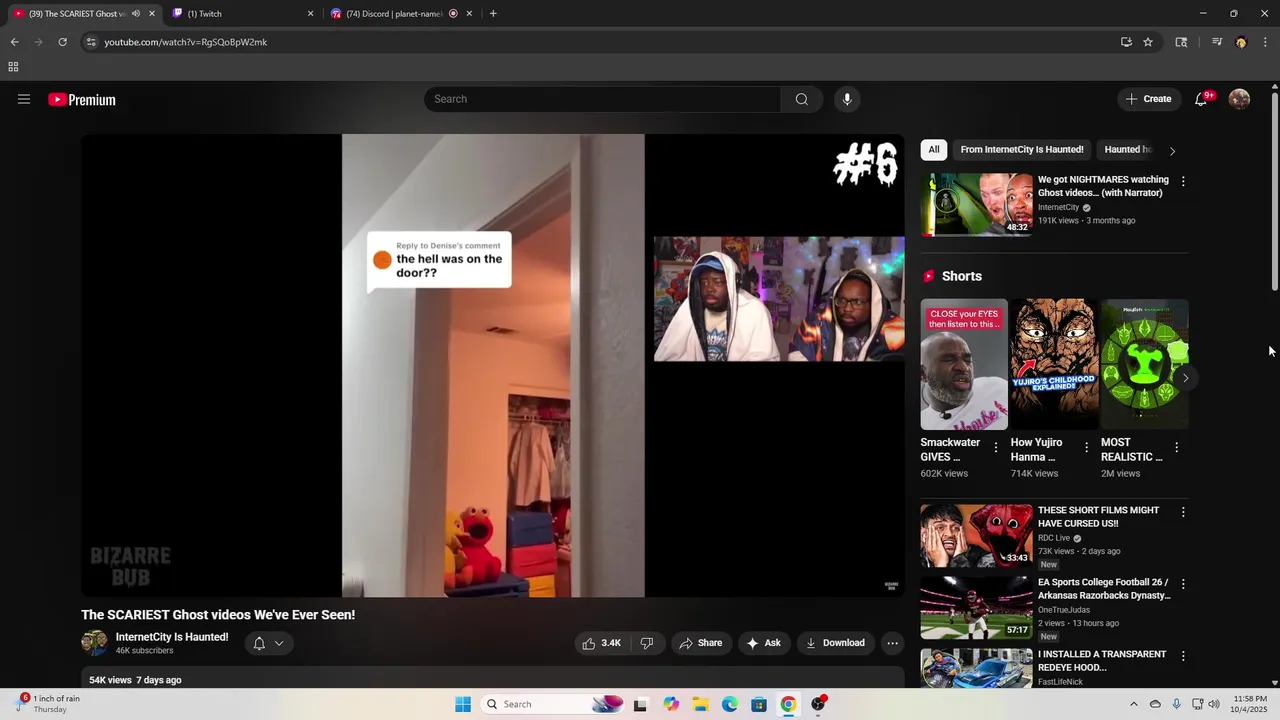This screenshot has height=720, width=1280.
Task: Click the address bar URL
Action: (186, 42)
